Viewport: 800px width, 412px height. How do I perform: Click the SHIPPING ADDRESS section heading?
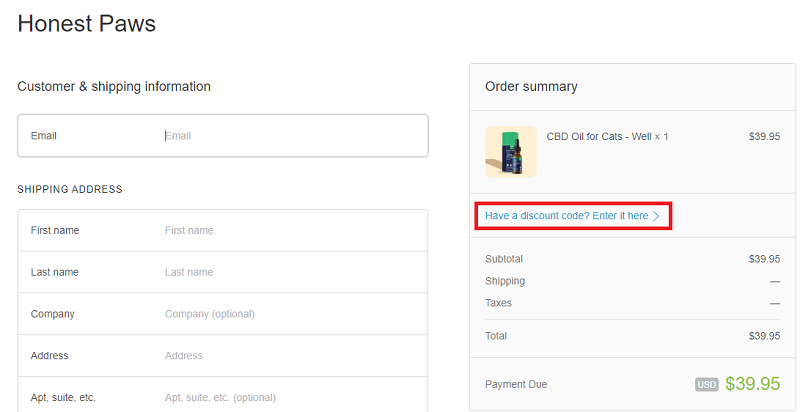[70, 189]
